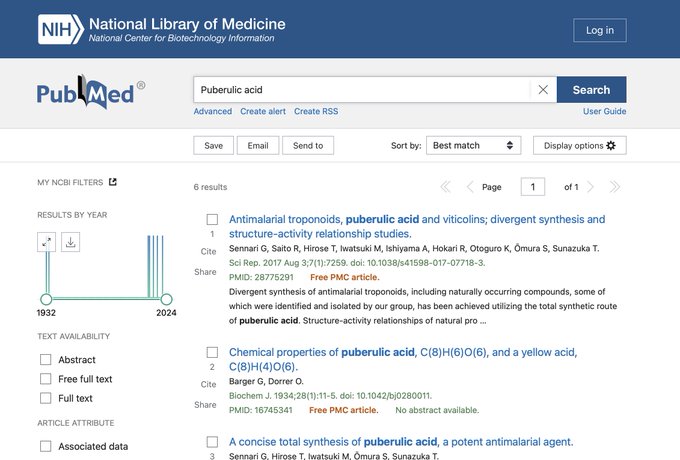Enable the Abstract text availability filter
Screen dimensions: 680x460
[x=46, y=360]
